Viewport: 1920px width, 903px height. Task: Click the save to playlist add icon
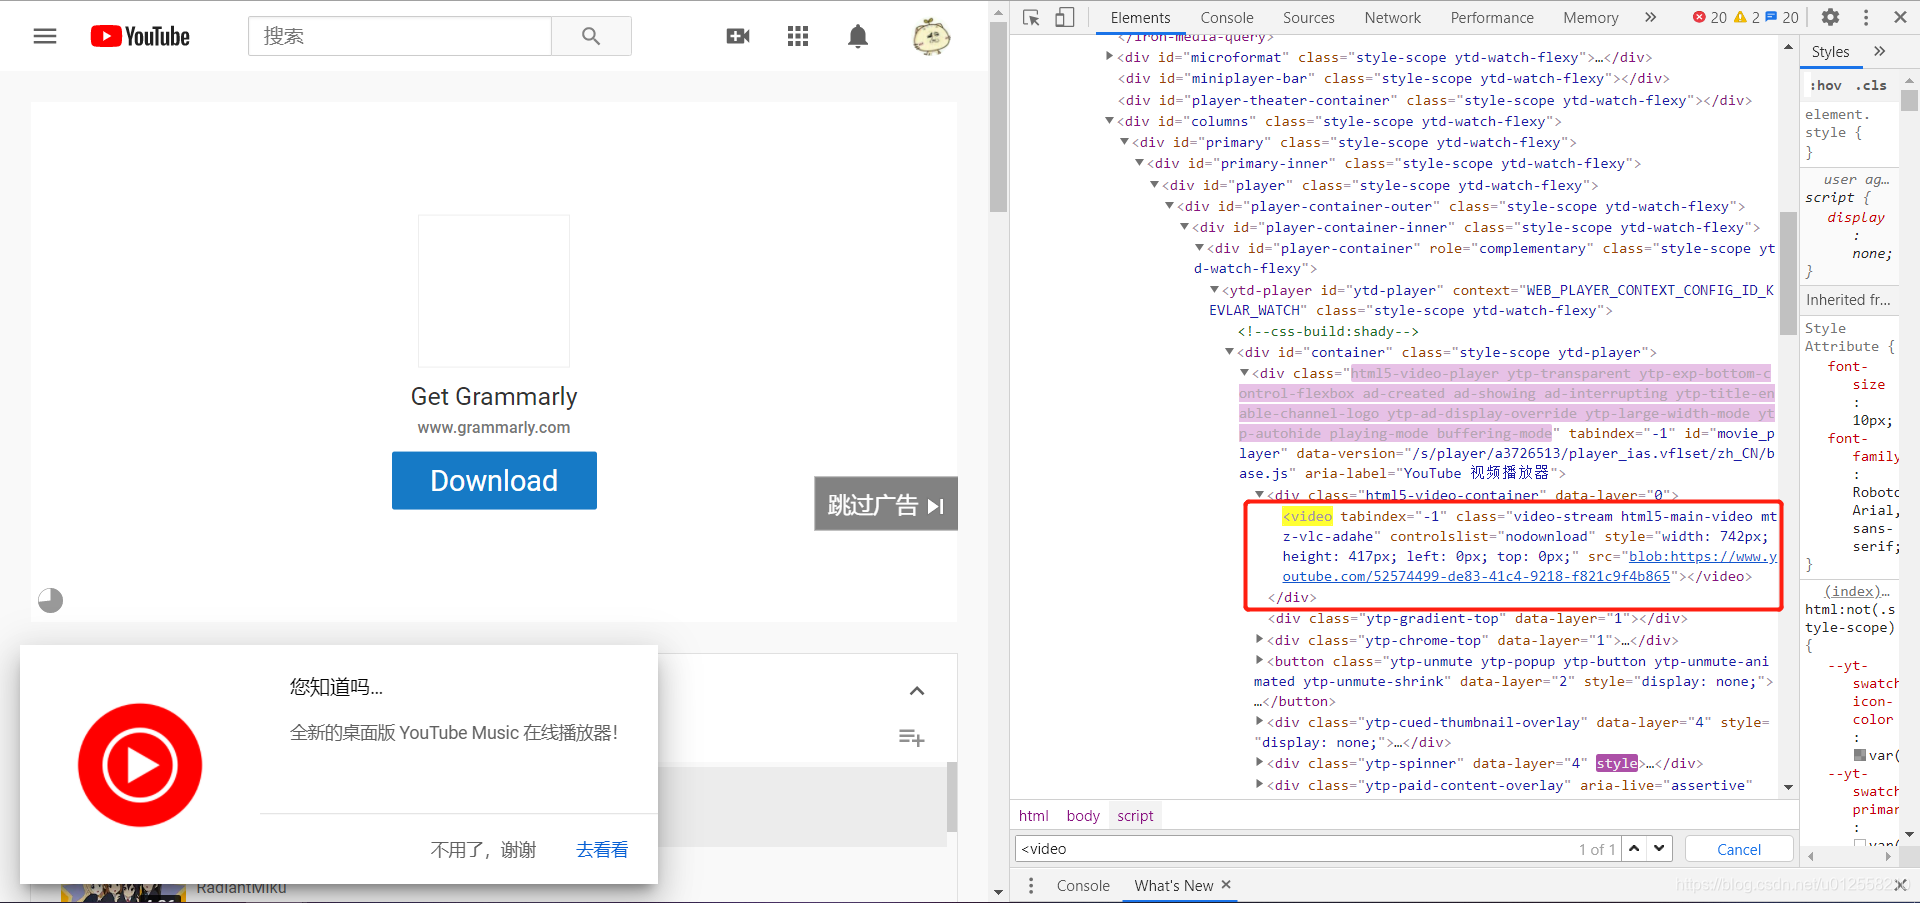pos(911,738)
